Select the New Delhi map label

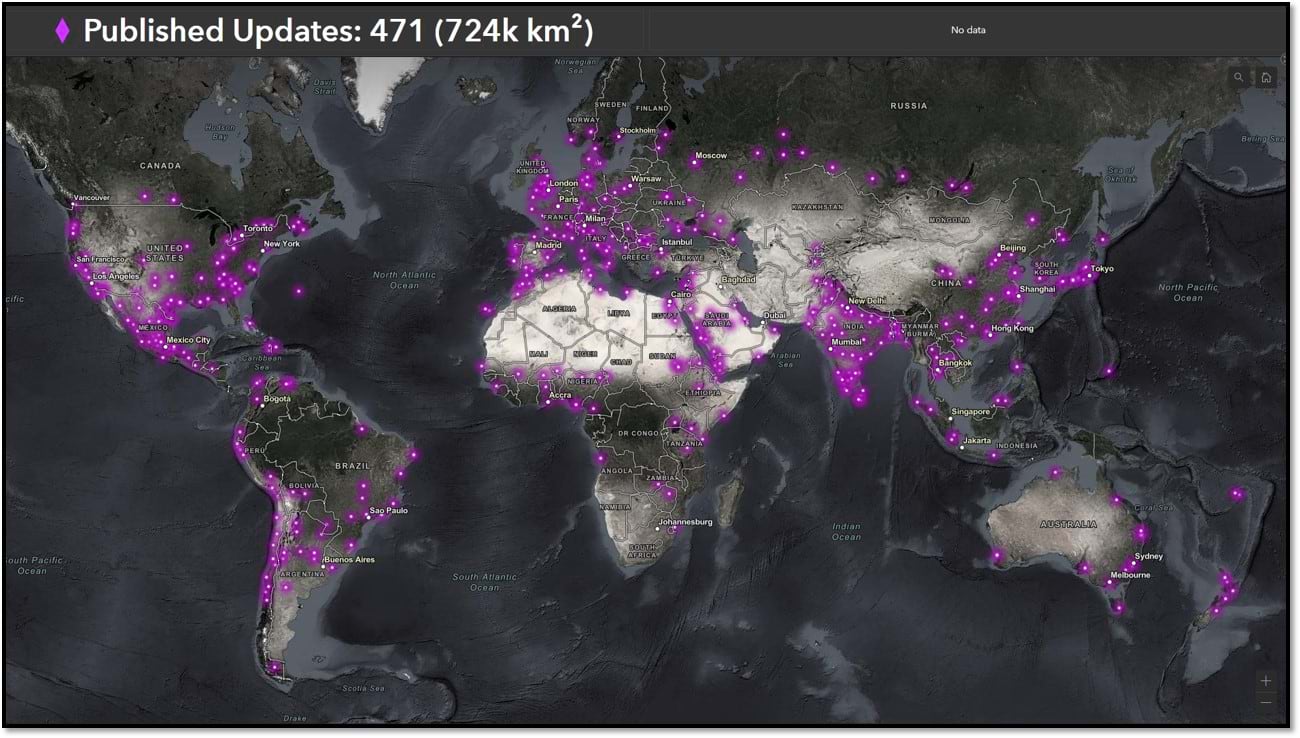click(x=868, y=300)
